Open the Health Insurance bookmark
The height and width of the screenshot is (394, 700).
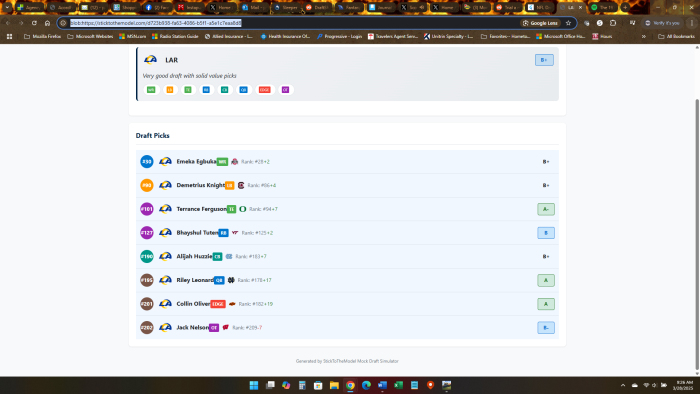pyautogui.click(x=285, y=37)
